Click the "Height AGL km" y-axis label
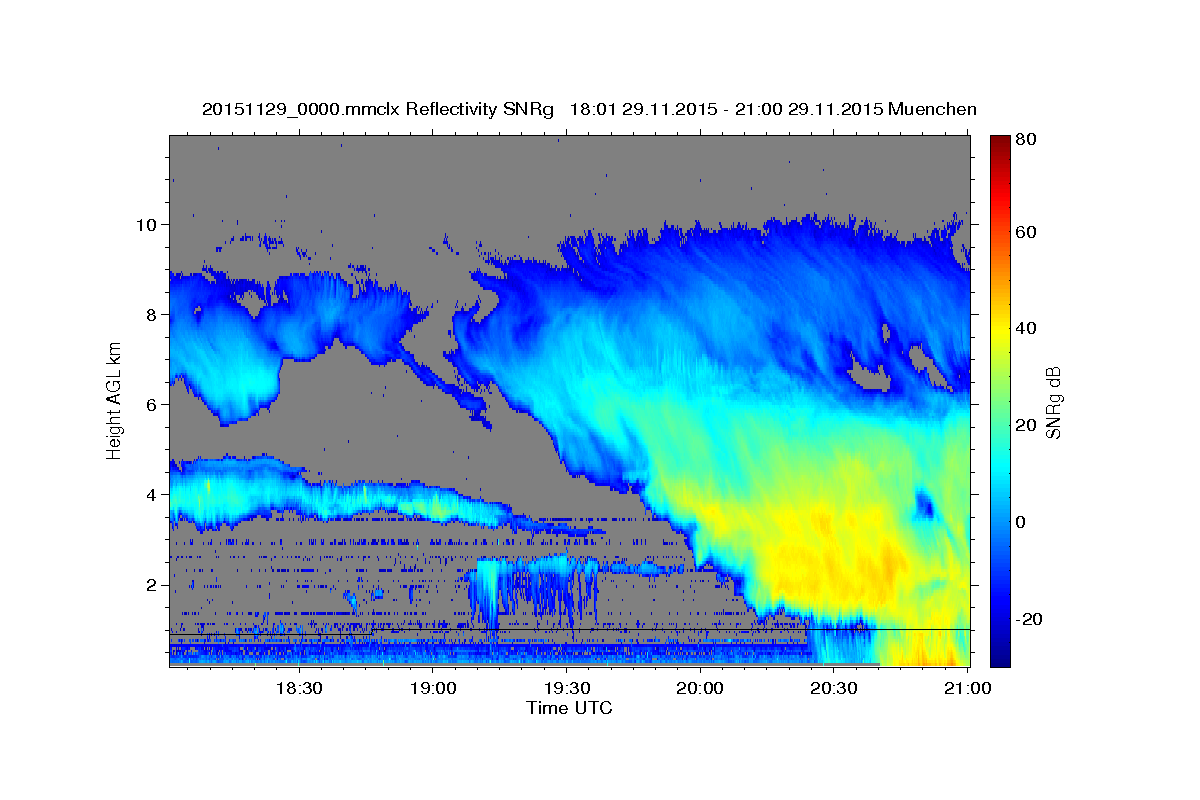 click(115, 401)
